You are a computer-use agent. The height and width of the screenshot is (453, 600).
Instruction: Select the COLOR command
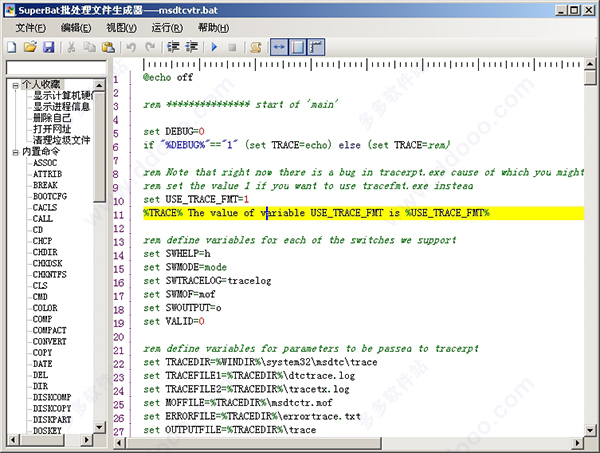click(45, 308)
